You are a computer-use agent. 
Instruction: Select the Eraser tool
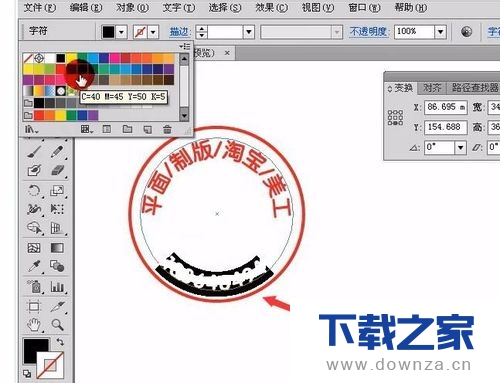(57, 171)
